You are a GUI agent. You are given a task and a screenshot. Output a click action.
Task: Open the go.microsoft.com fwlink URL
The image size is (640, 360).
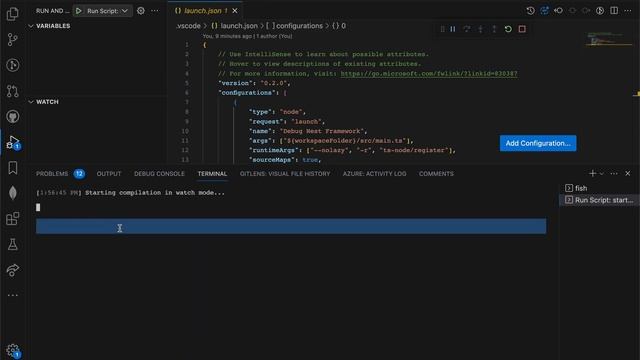point(429,73)
